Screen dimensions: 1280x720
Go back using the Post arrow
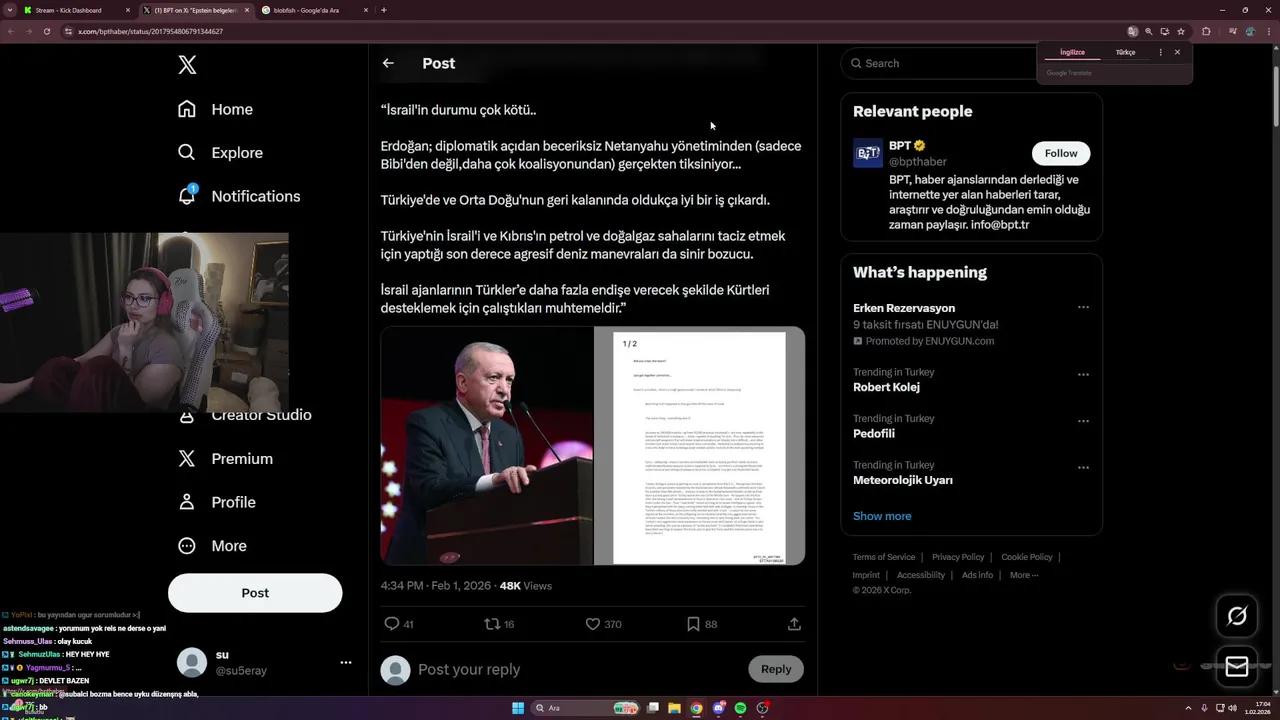[x=388, y=63]
